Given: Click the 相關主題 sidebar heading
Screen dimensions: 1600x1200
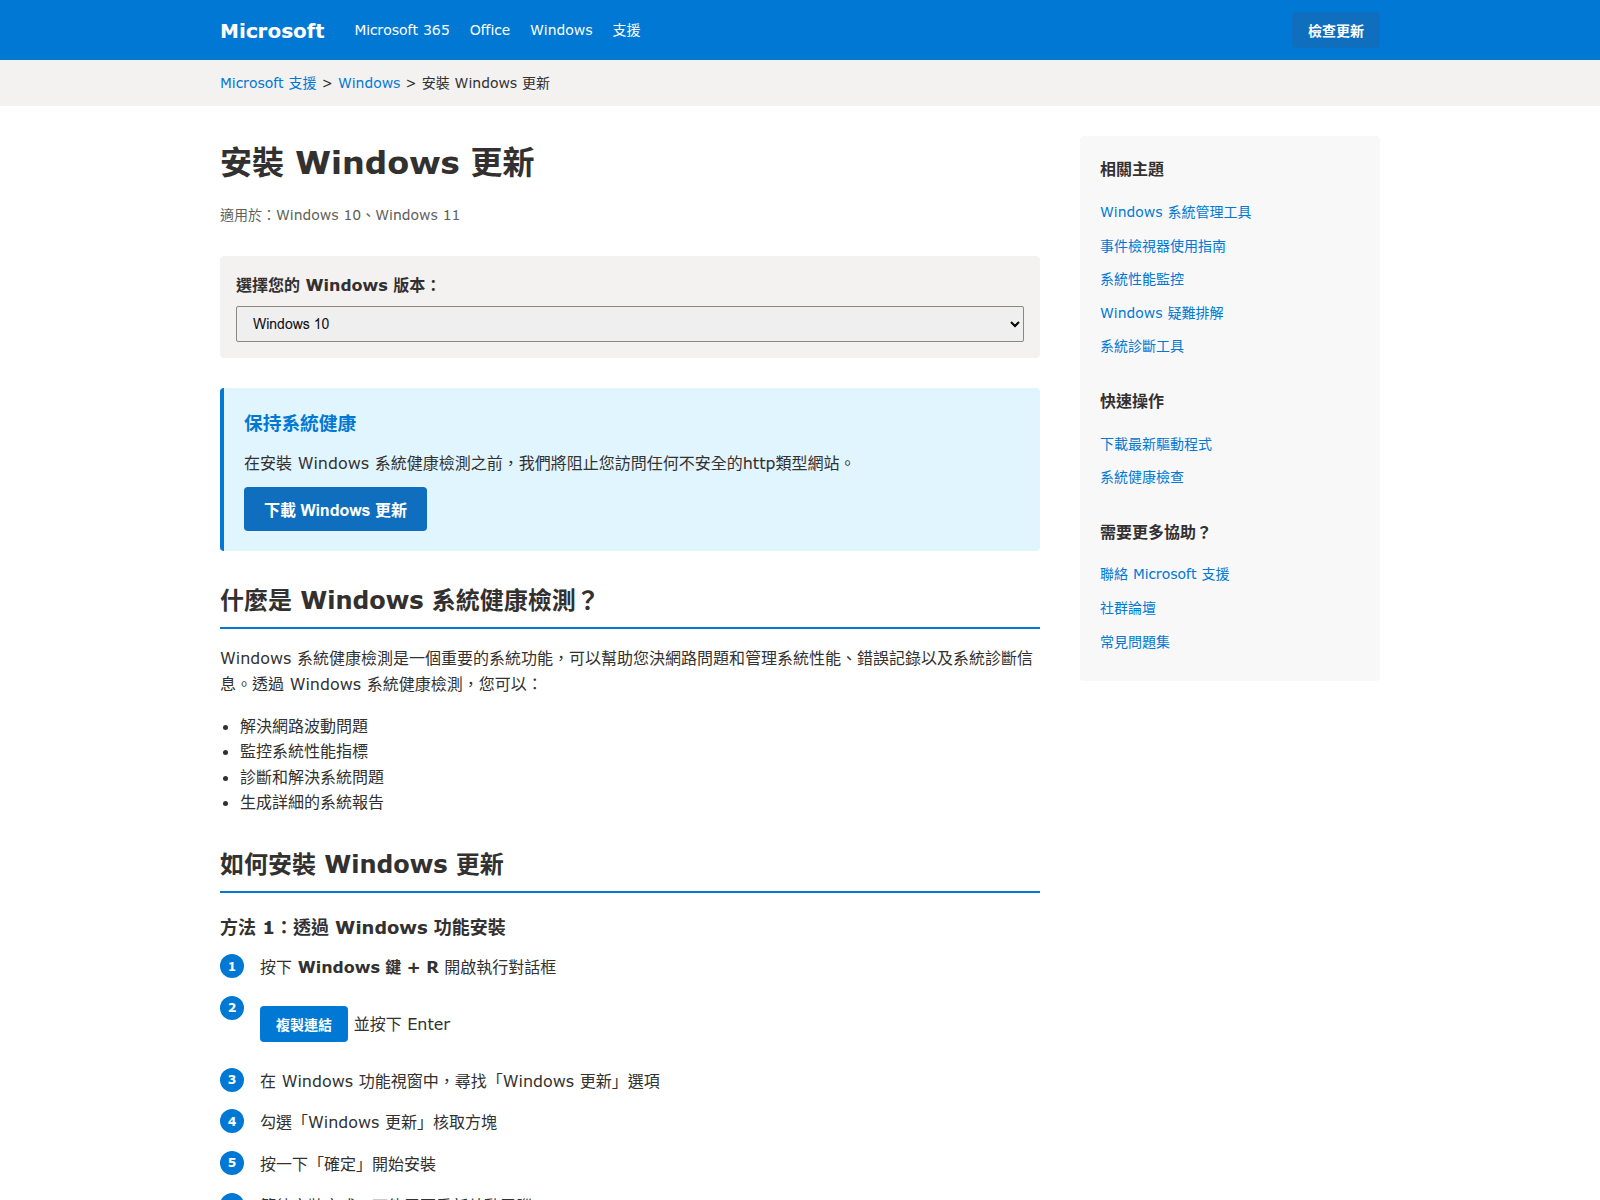Looking at the screenshot, I should [1132, 169].
